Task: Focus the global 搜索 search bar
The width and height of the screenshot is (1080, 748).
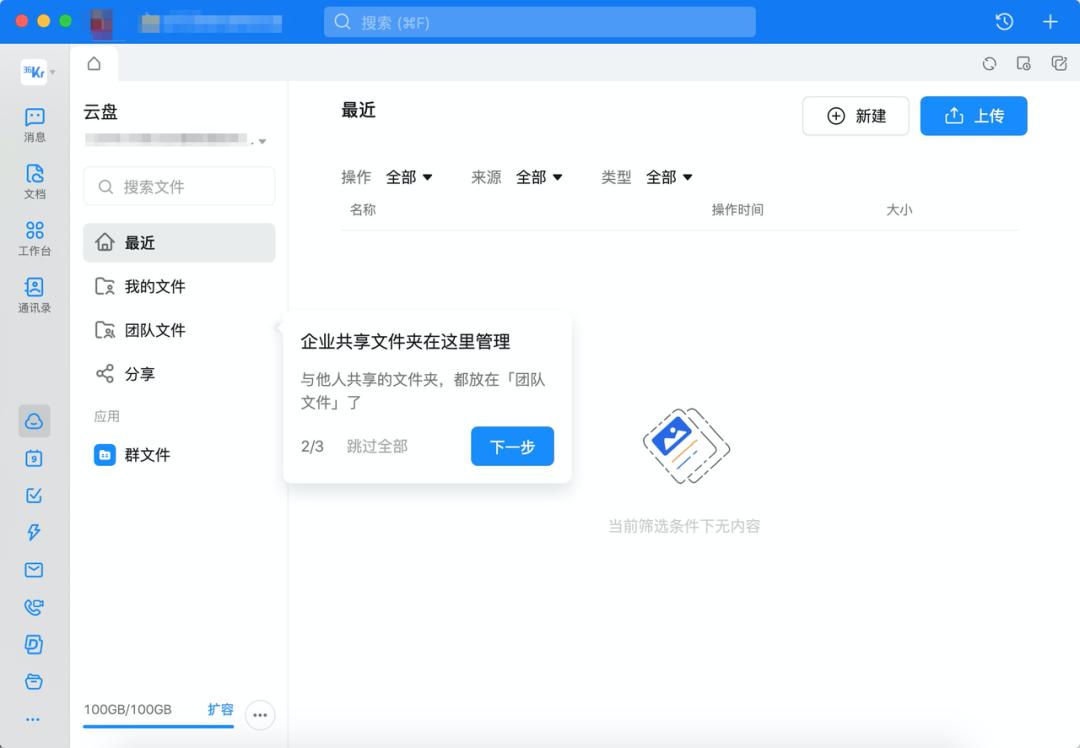Action: pyautogui.click(x=539, y=22)
